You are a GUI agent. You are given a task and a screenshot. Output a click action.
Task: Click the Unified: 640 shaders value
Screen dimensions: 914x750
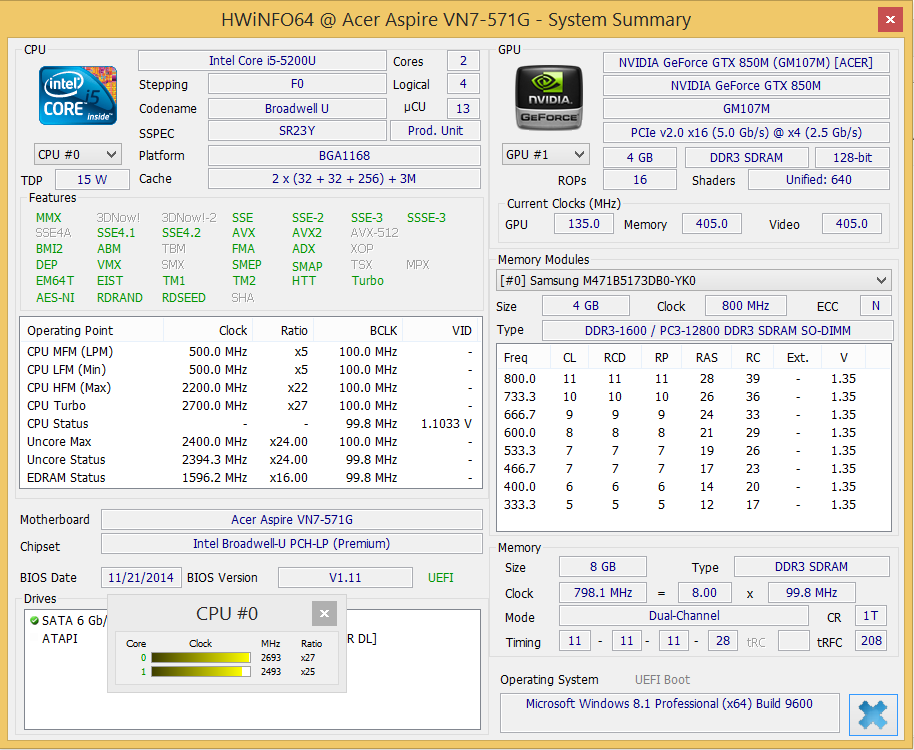[x=819, y=180]
